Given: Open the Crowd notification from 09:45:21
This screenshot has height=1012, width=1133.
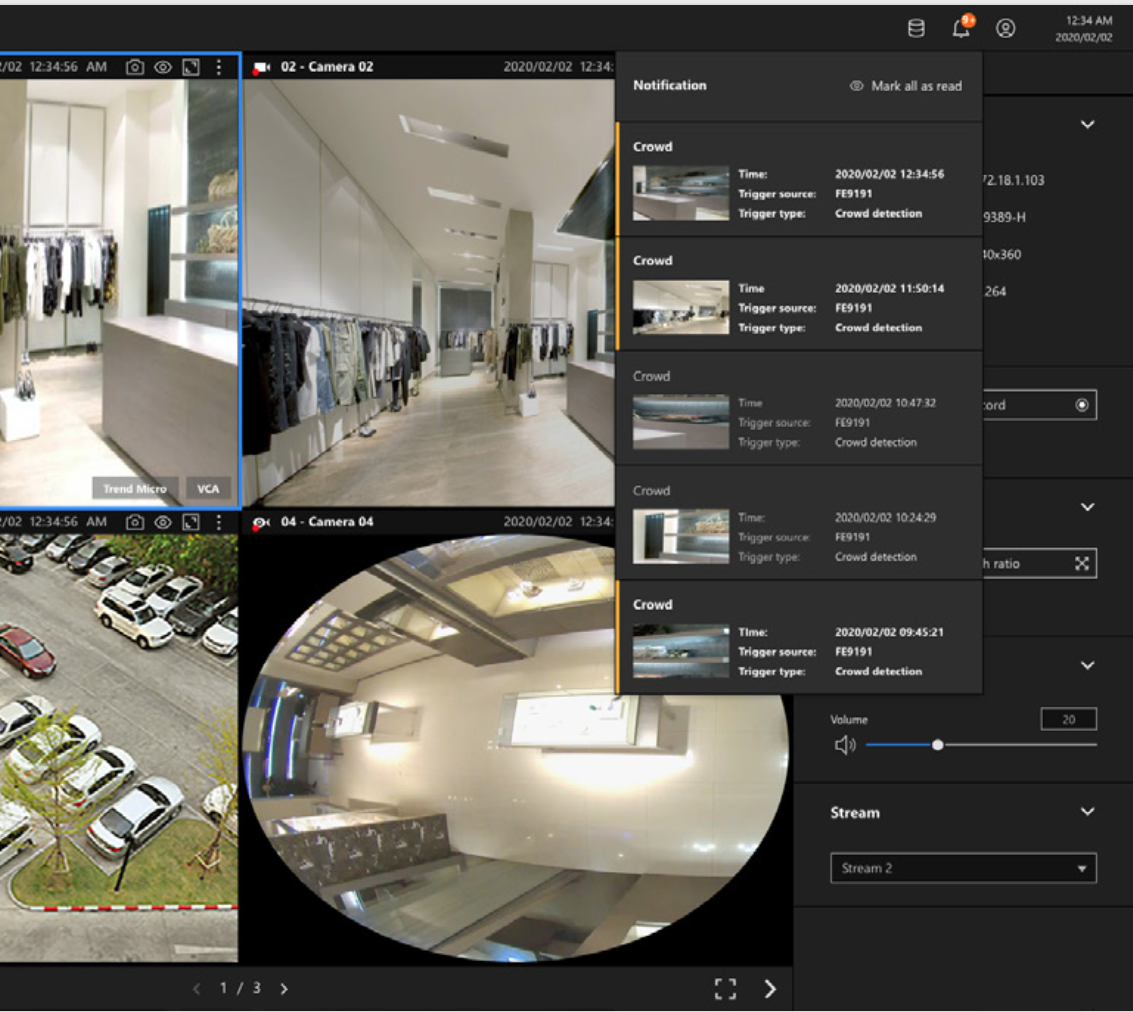Looking at the screenshot, I should [798, 637].
